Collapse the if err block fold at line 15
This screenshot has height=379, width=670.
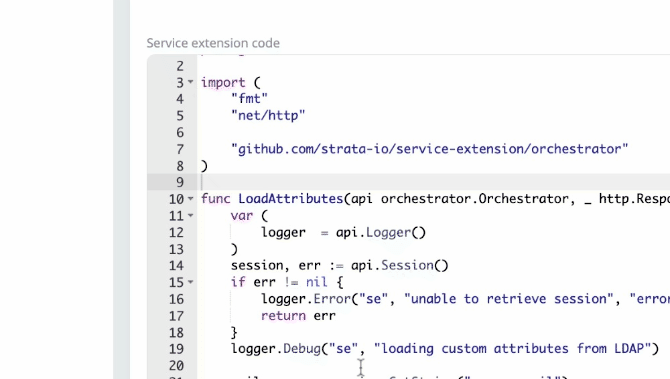tap(191, 282)
